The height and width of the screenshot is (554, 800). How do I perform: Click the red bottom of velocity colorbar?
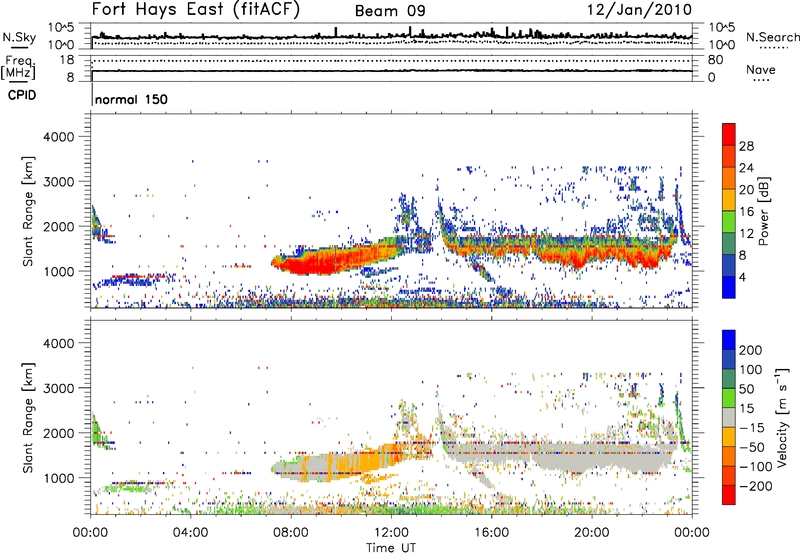pyautogui.click(x=729, y=495)
